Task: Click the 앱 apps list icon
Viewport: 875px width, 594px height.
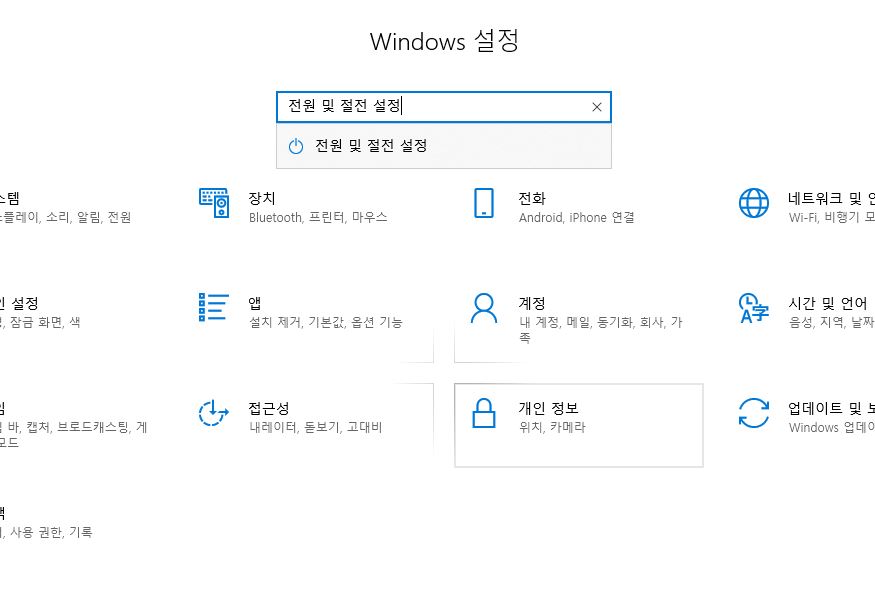Action: coord(214,307)
